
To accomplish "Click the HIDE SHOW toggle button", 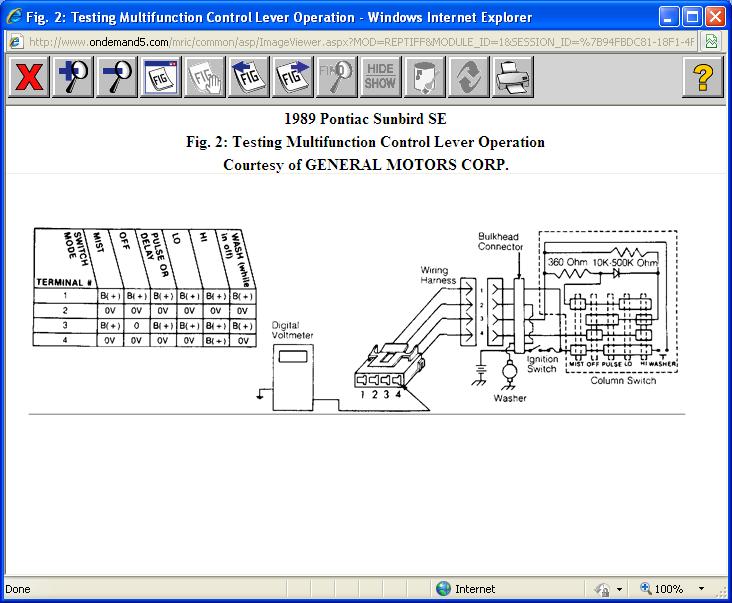I will (x=380, y=77).
